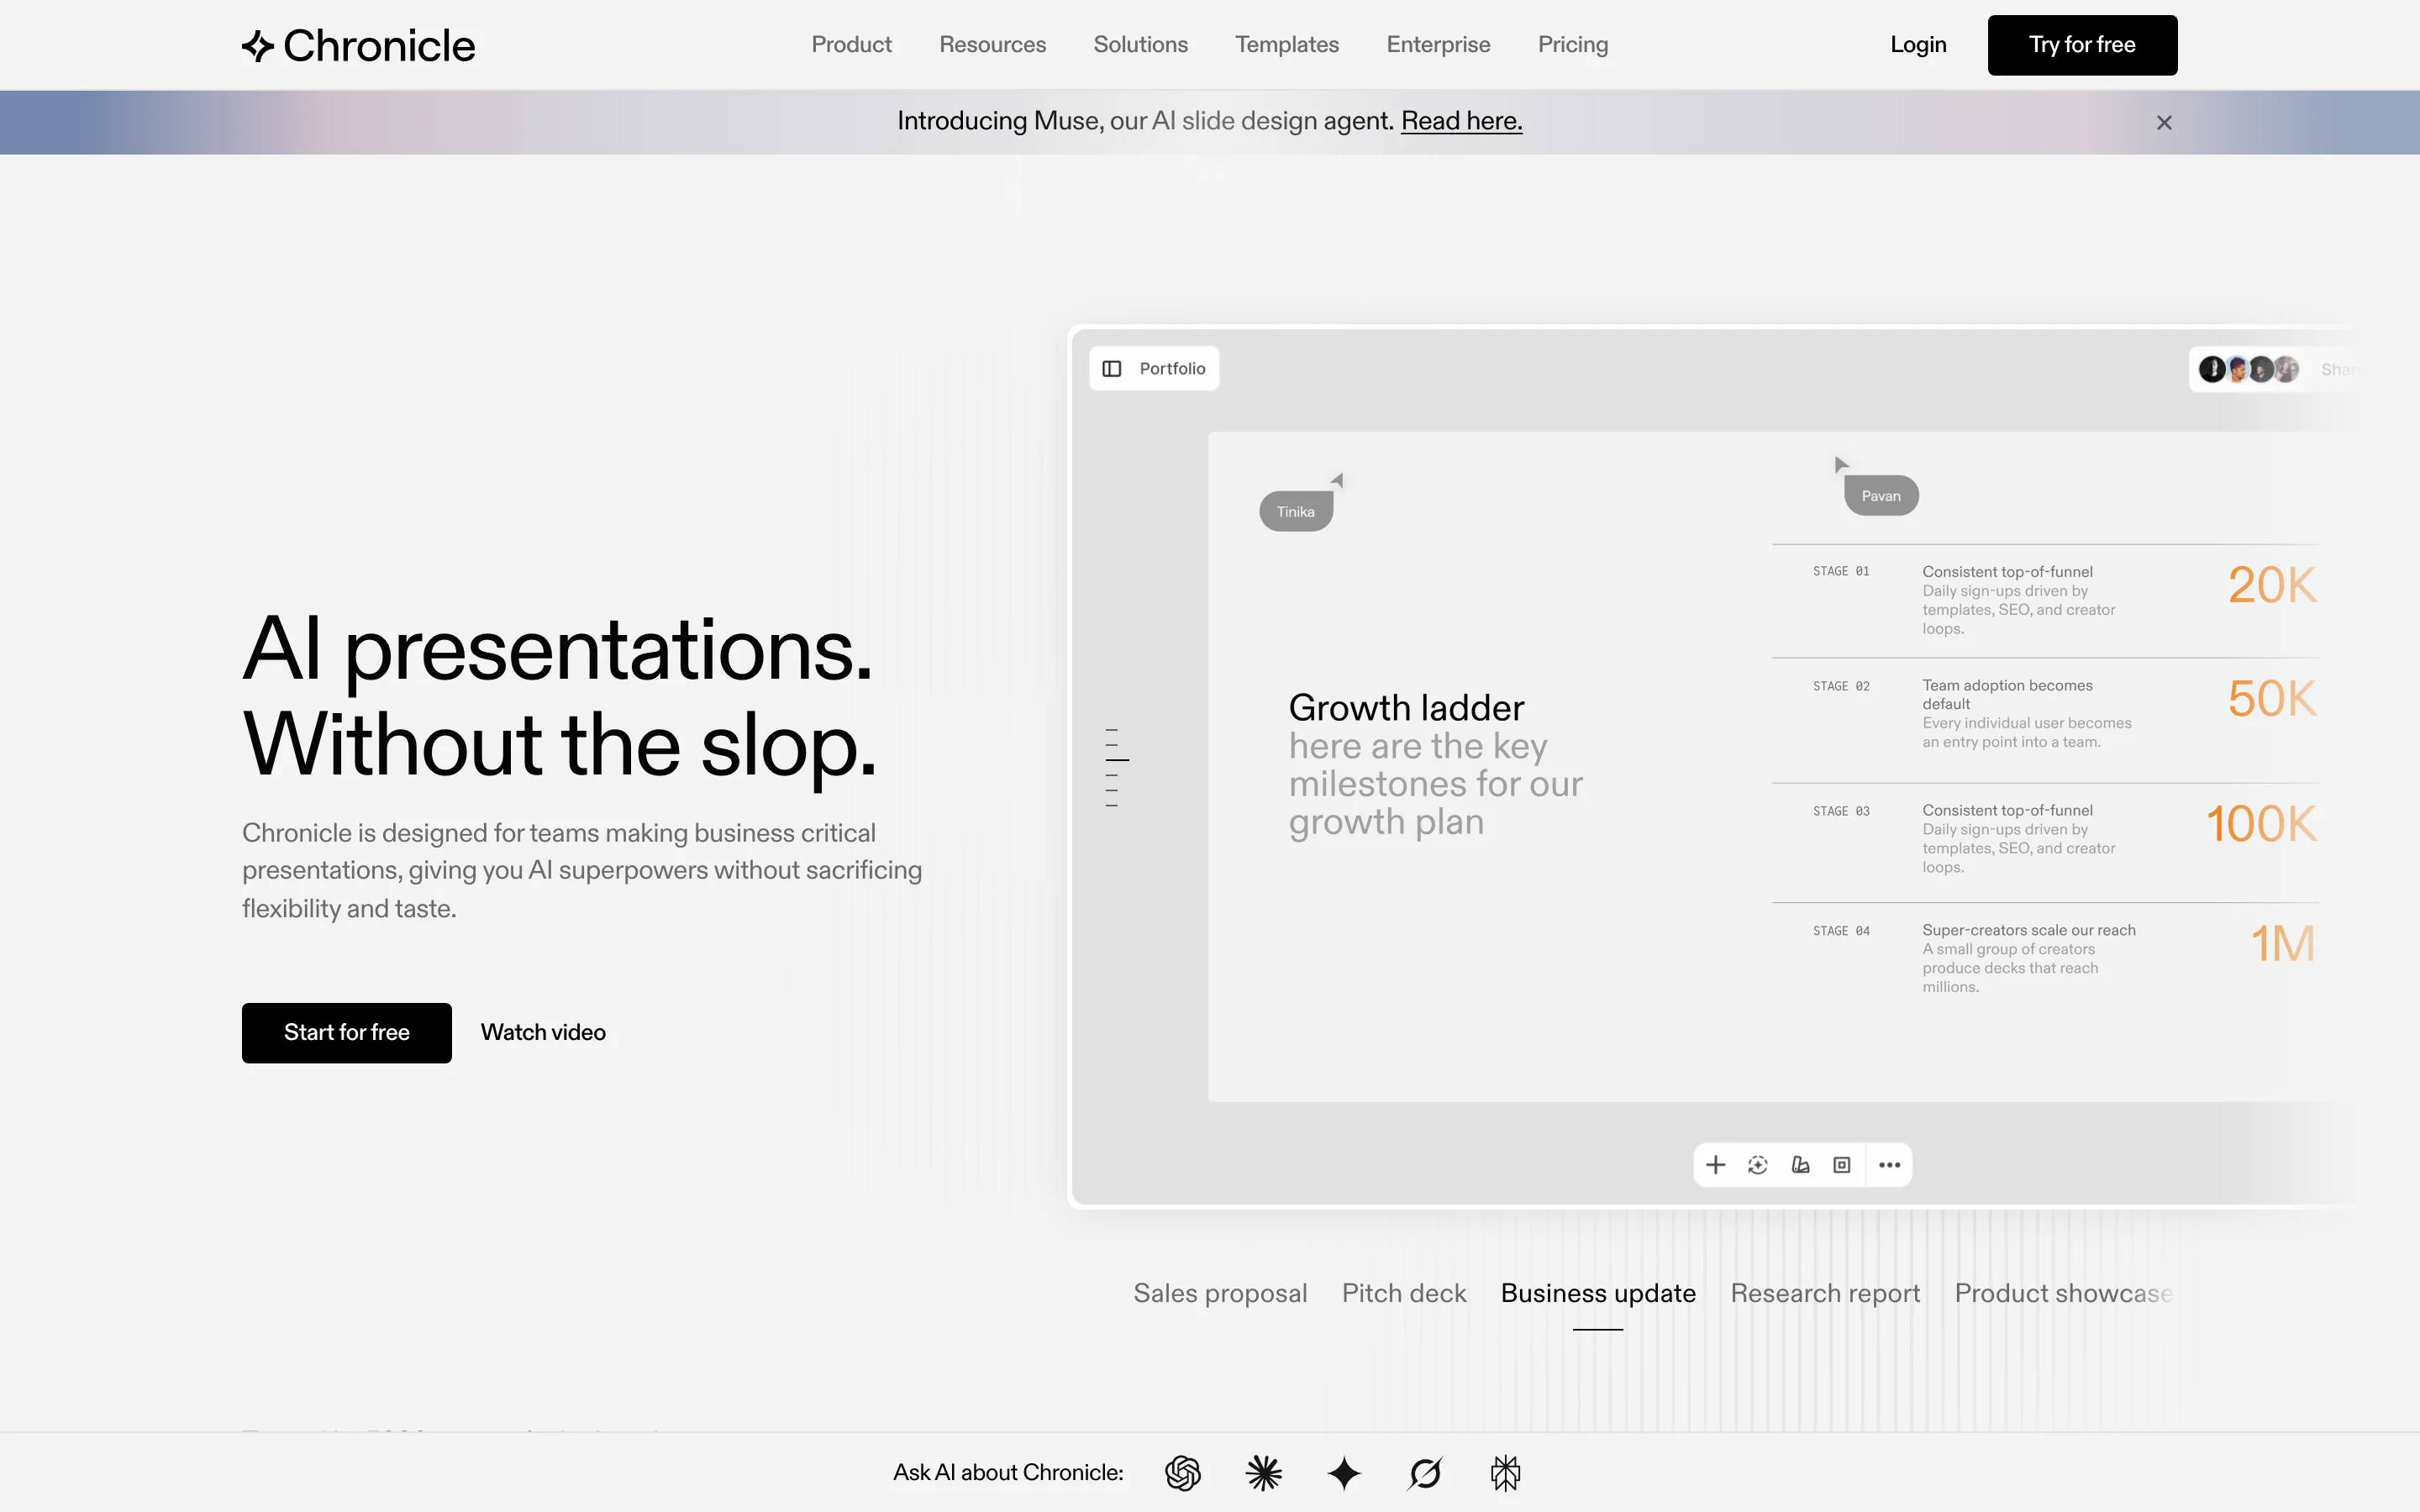Viewport: 2420px width, 1512px height.
Task: Open the Pricing page from navigation
Action: tap(1572, 45)
